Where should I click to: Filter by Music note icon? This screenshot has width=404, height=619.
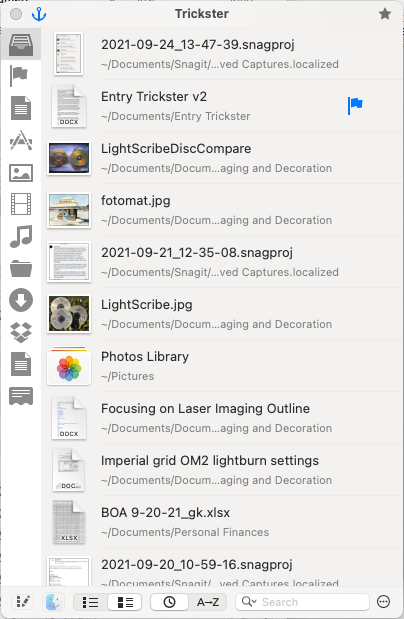tap(21, 236)
